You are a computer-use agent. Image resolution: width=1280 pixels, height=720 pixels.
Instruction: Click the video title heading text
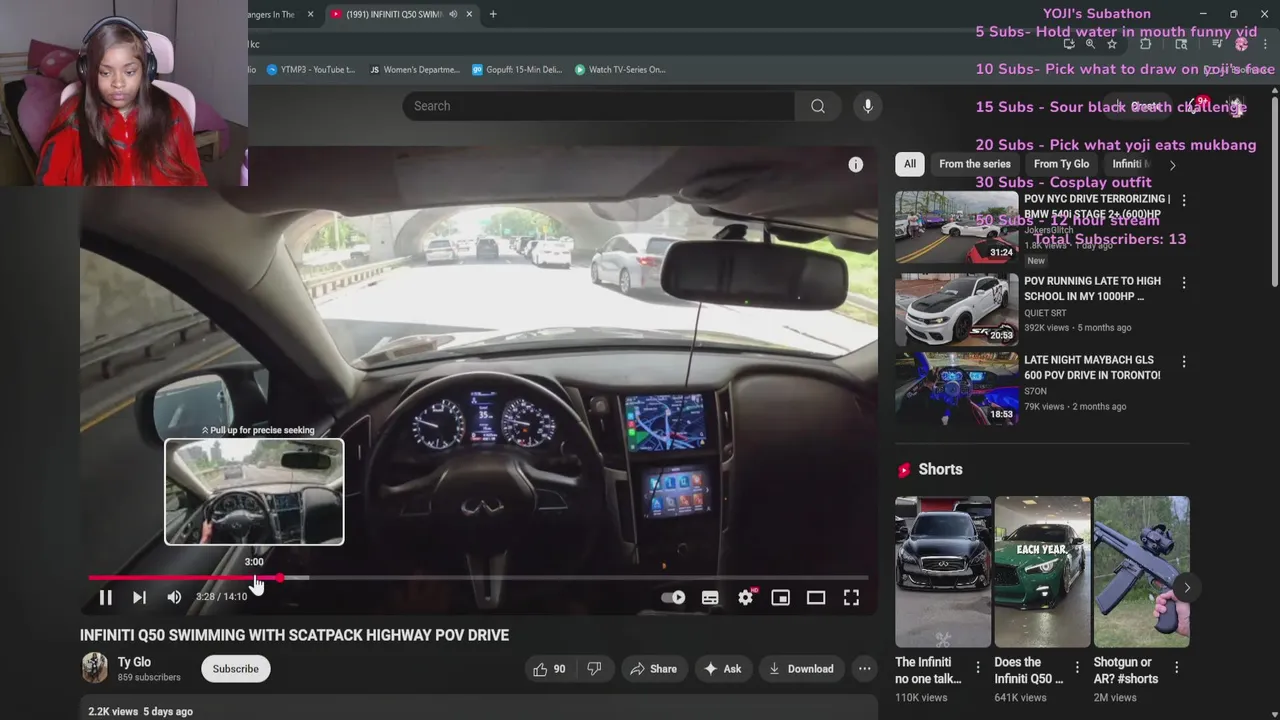294,635
